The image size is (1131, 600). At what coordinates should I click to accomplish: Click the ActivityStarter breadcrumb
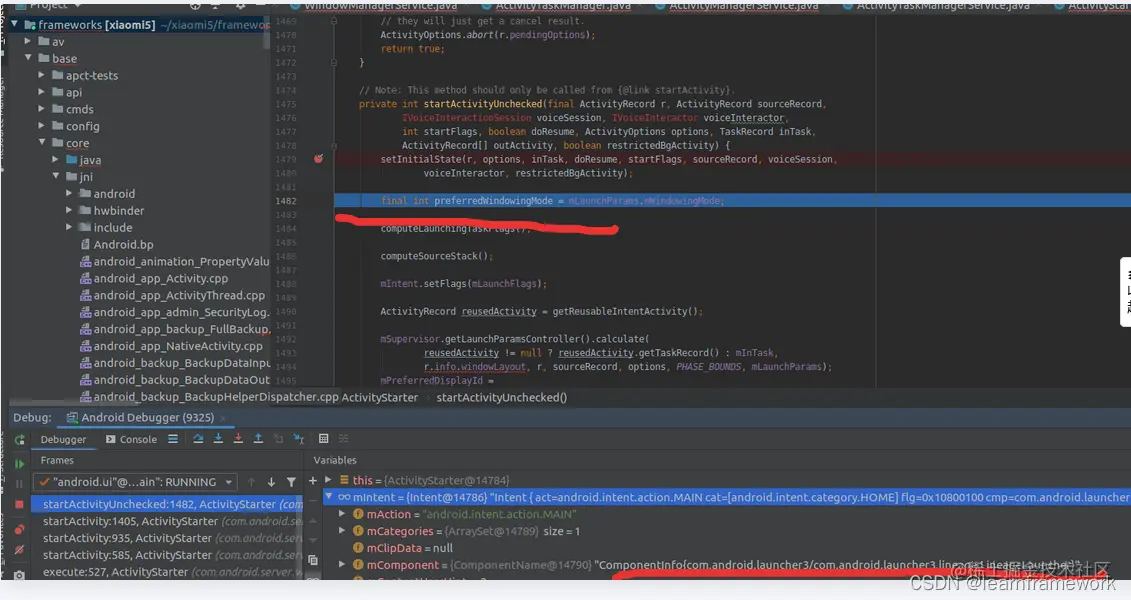tap(379, 397)
